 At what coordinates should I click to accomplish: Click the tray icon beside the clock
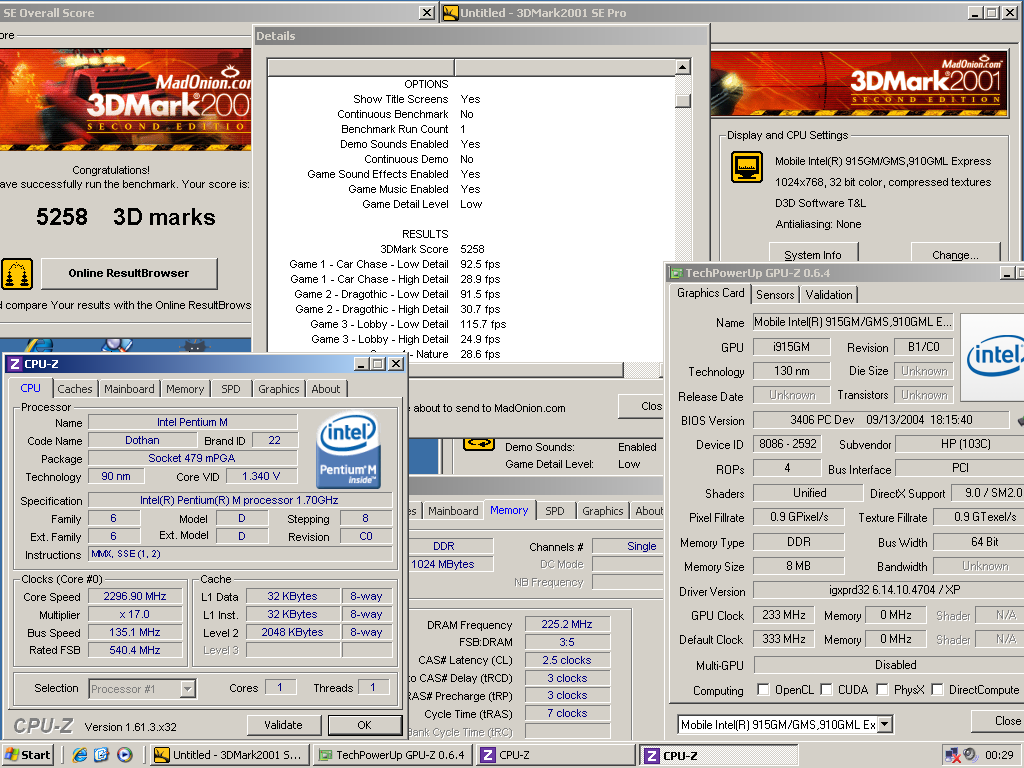tap(970, 755)
